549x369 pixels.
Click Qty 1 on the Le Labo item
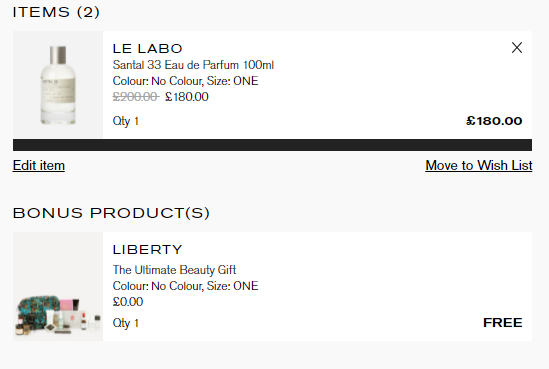pos(126,121)
